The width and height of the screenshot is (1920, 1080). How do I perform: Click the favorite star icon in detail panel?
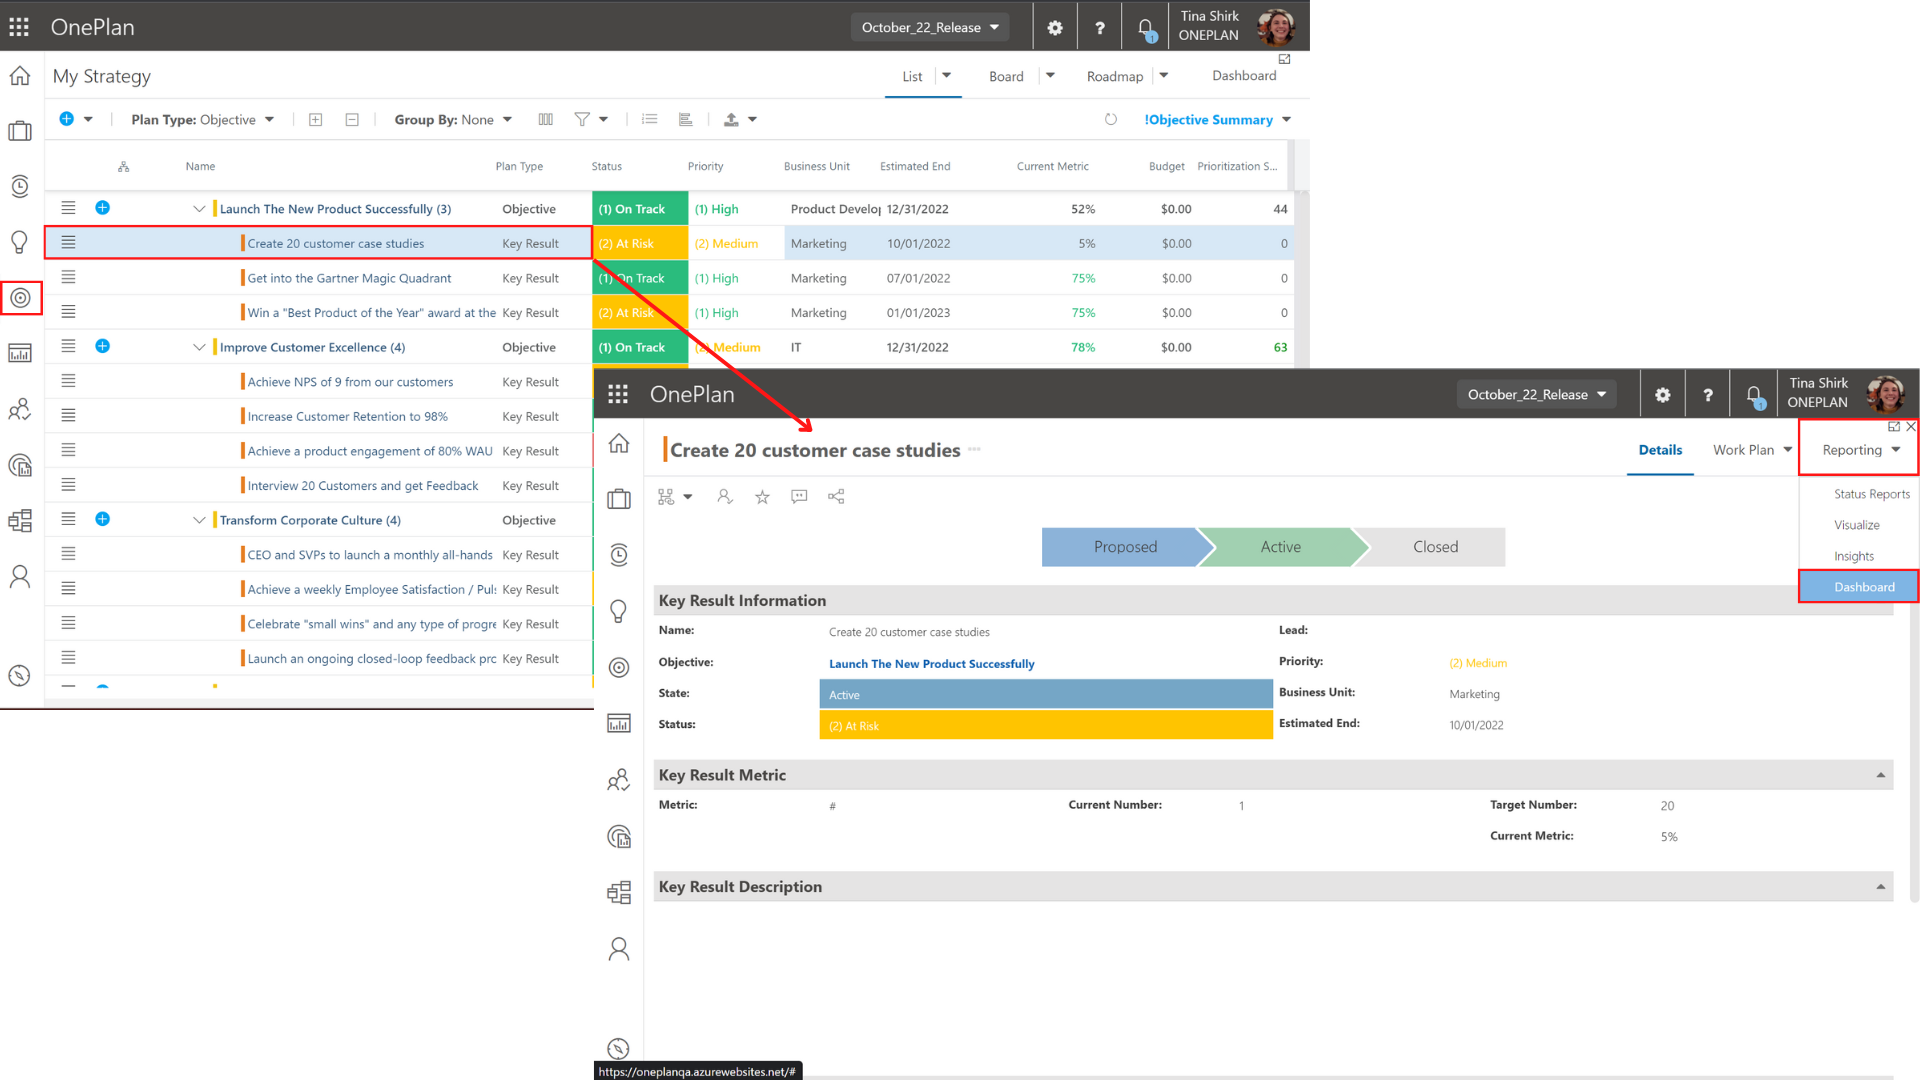(762, 496)
